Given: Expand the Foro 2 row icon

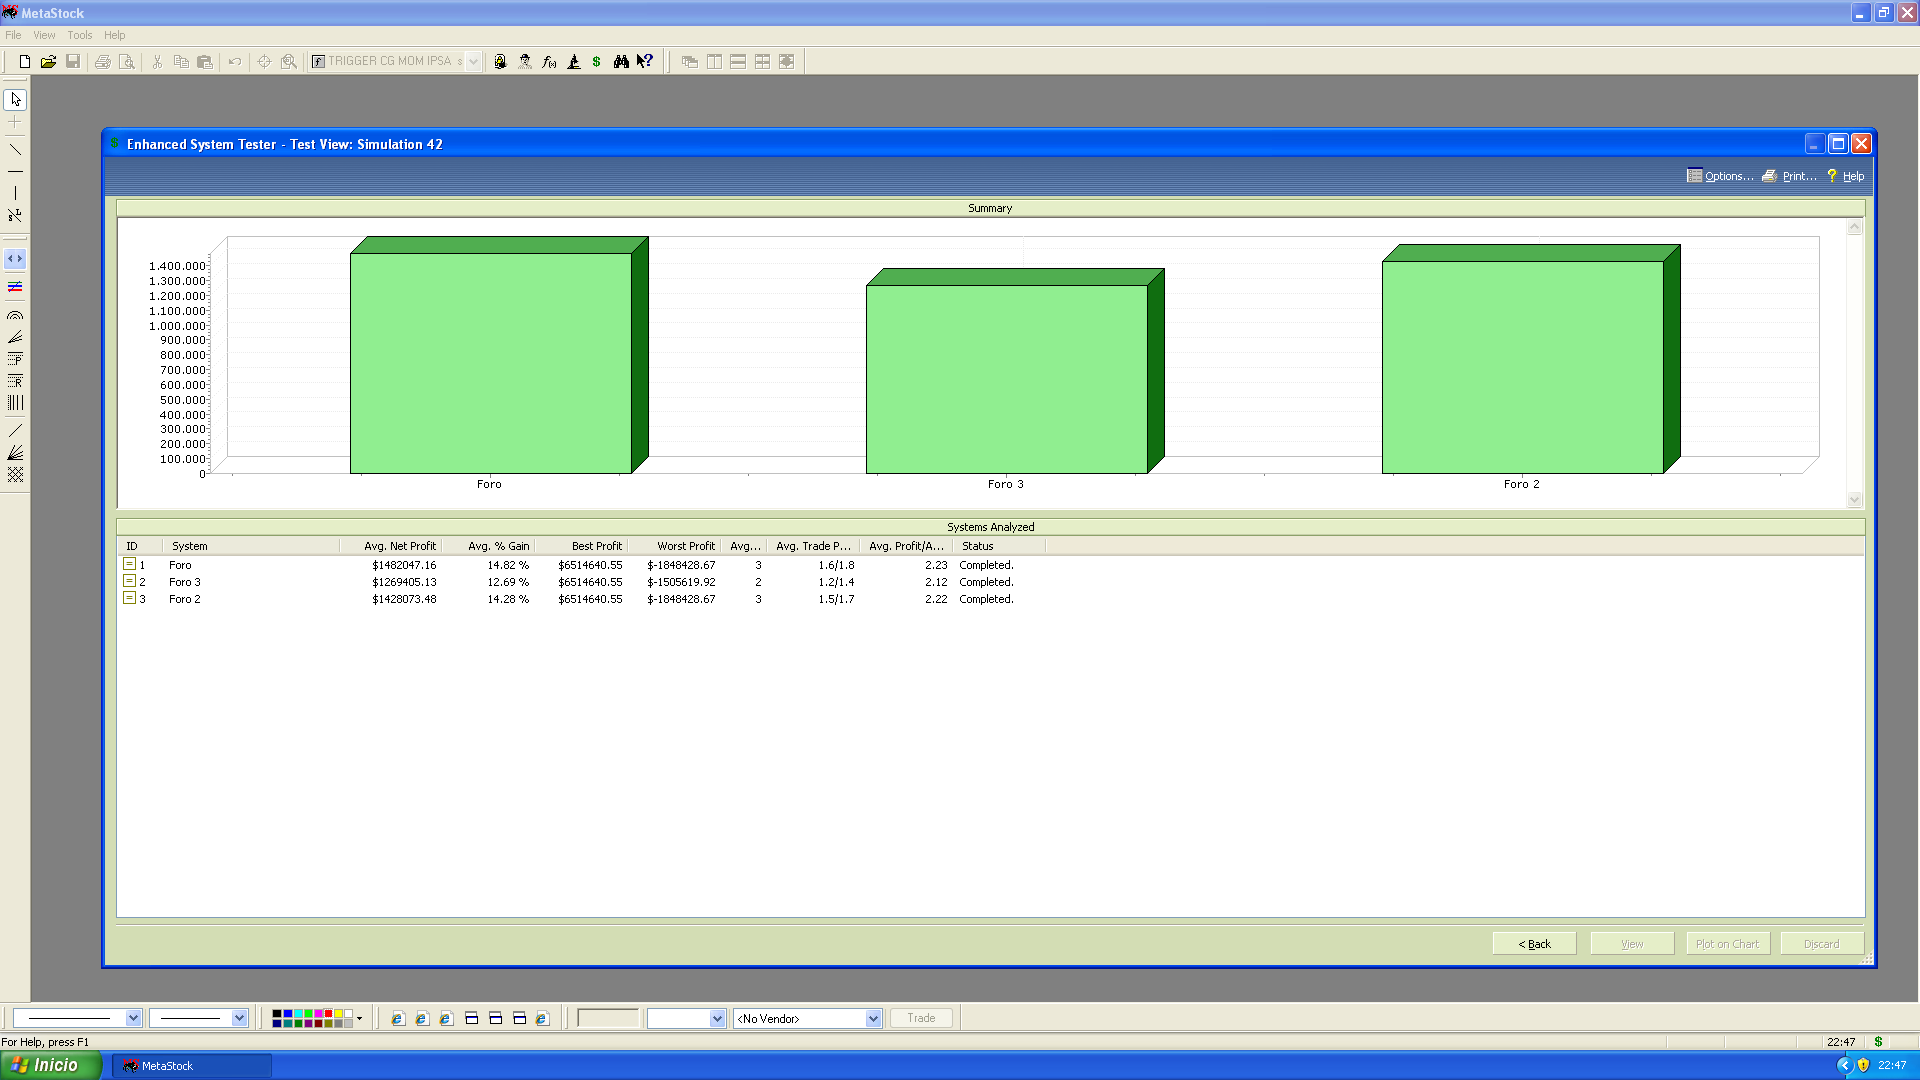Looking at the screenshot, I should click(129, 598).
